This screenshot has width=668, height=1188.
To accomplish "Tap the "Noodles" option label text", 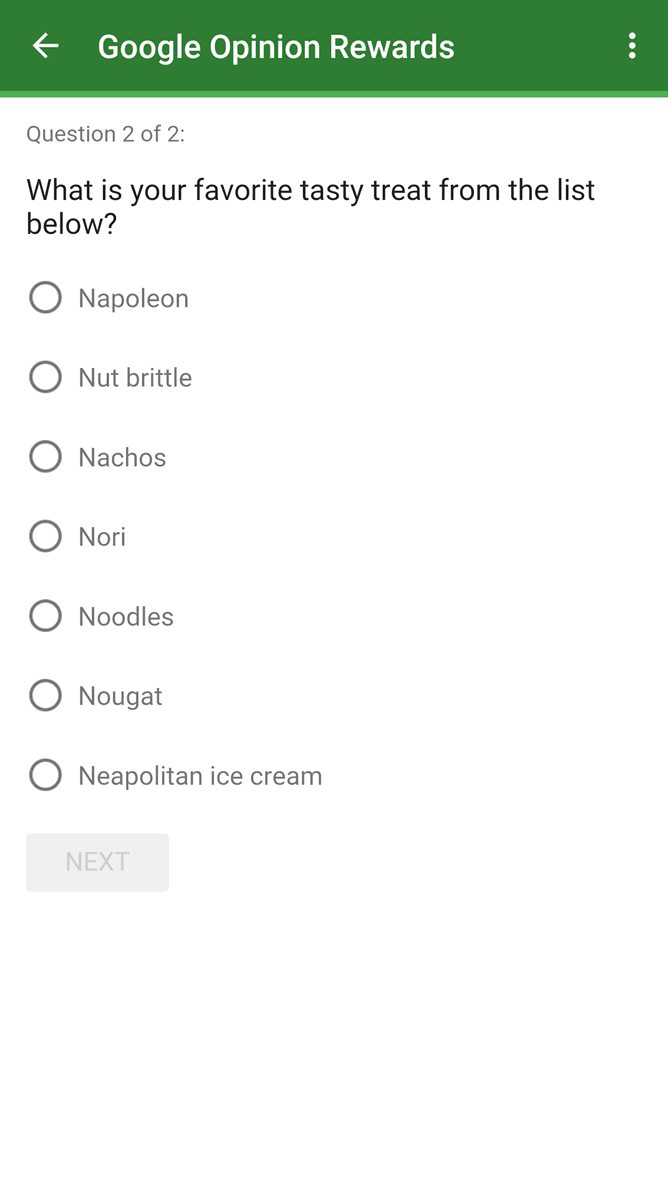I will [x=126, y=617].
